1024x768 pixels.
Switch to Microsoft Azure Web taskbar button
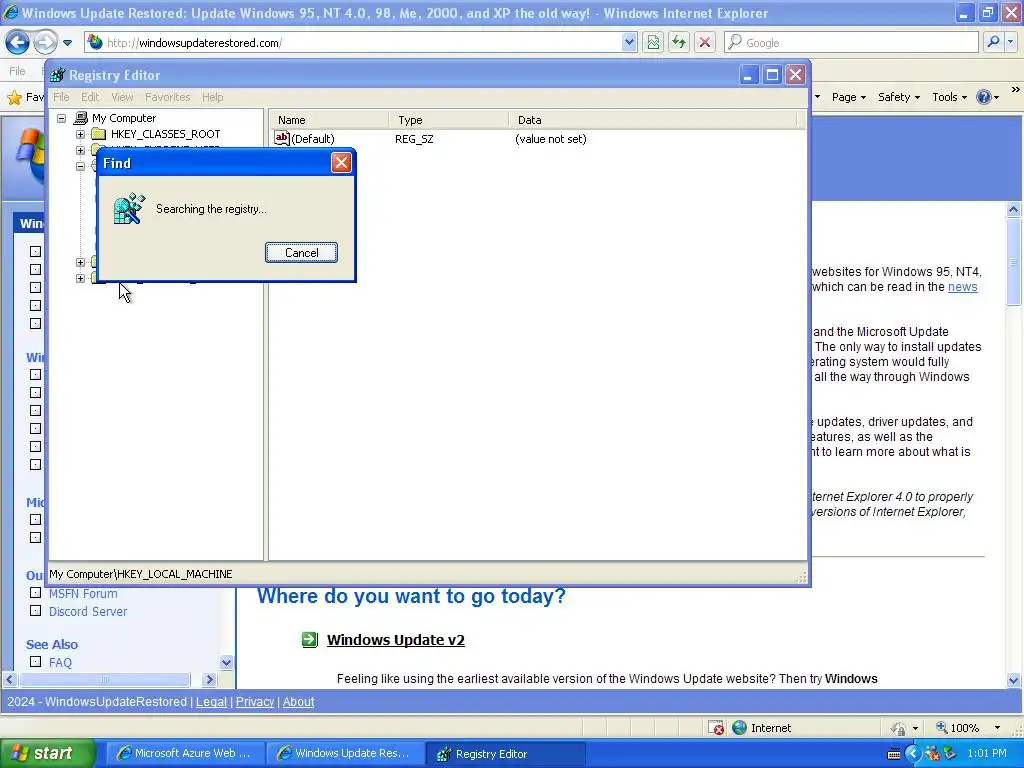pyautogui.click(x=184, y=754)
